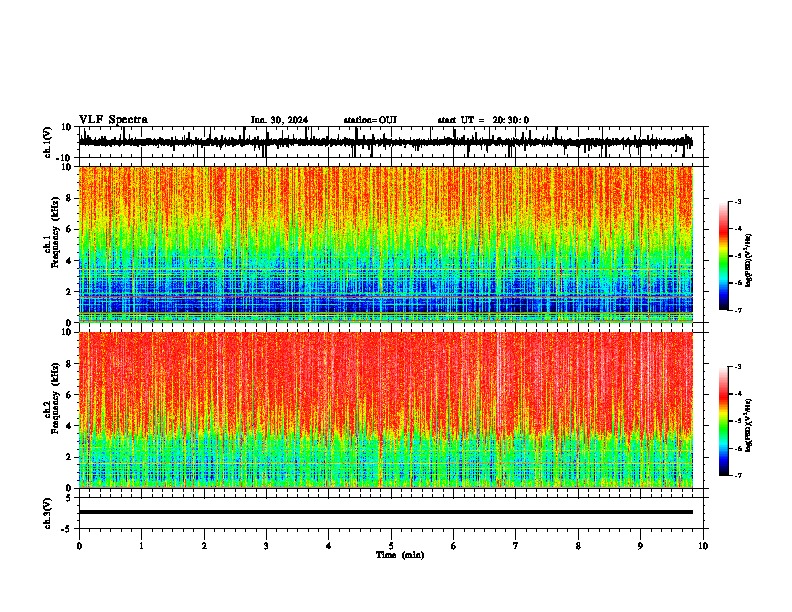The width and height of the screenshot is (792, 612).
Task: Select the date text "Jan. 30, 2024"
Action: coord(279,120)
